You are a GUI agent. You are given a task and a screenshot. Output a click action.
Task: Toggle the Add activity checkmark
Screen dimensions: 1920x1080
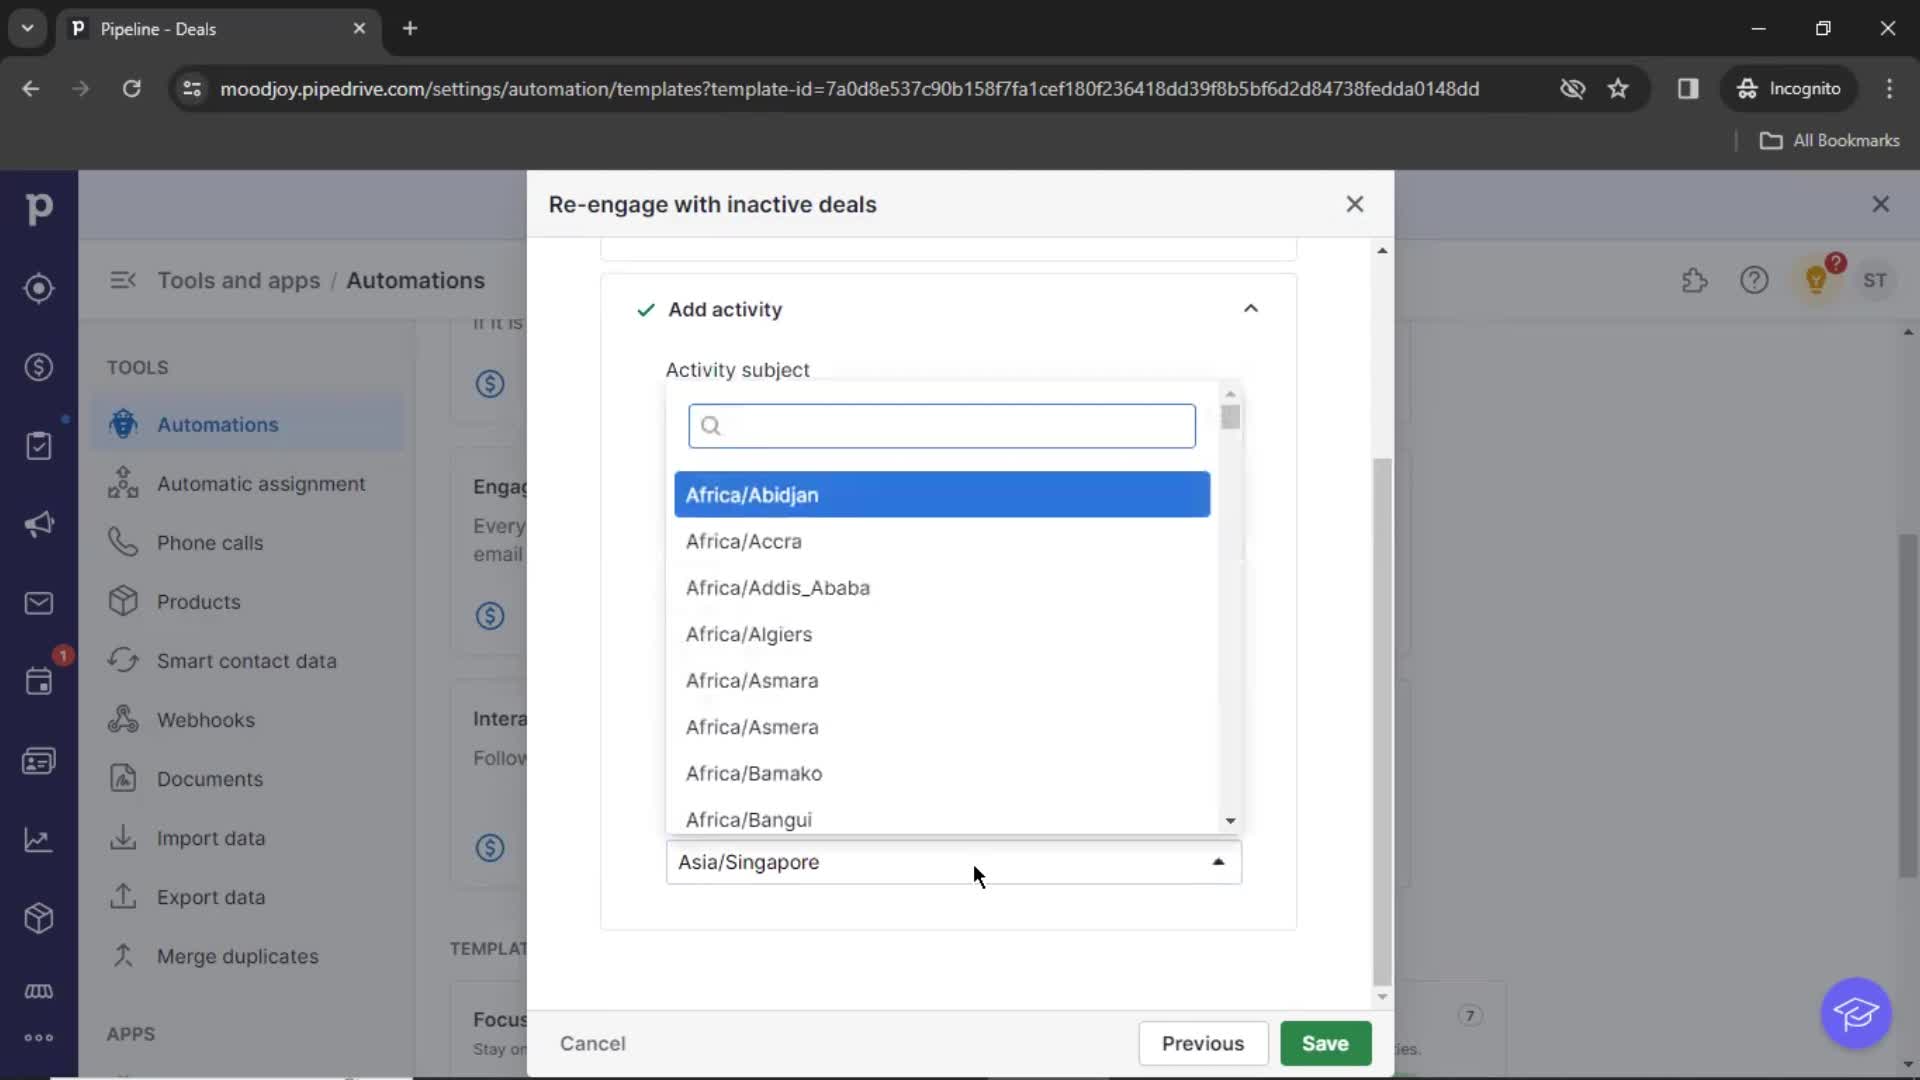pyautogui.click(x=645, y=309)
